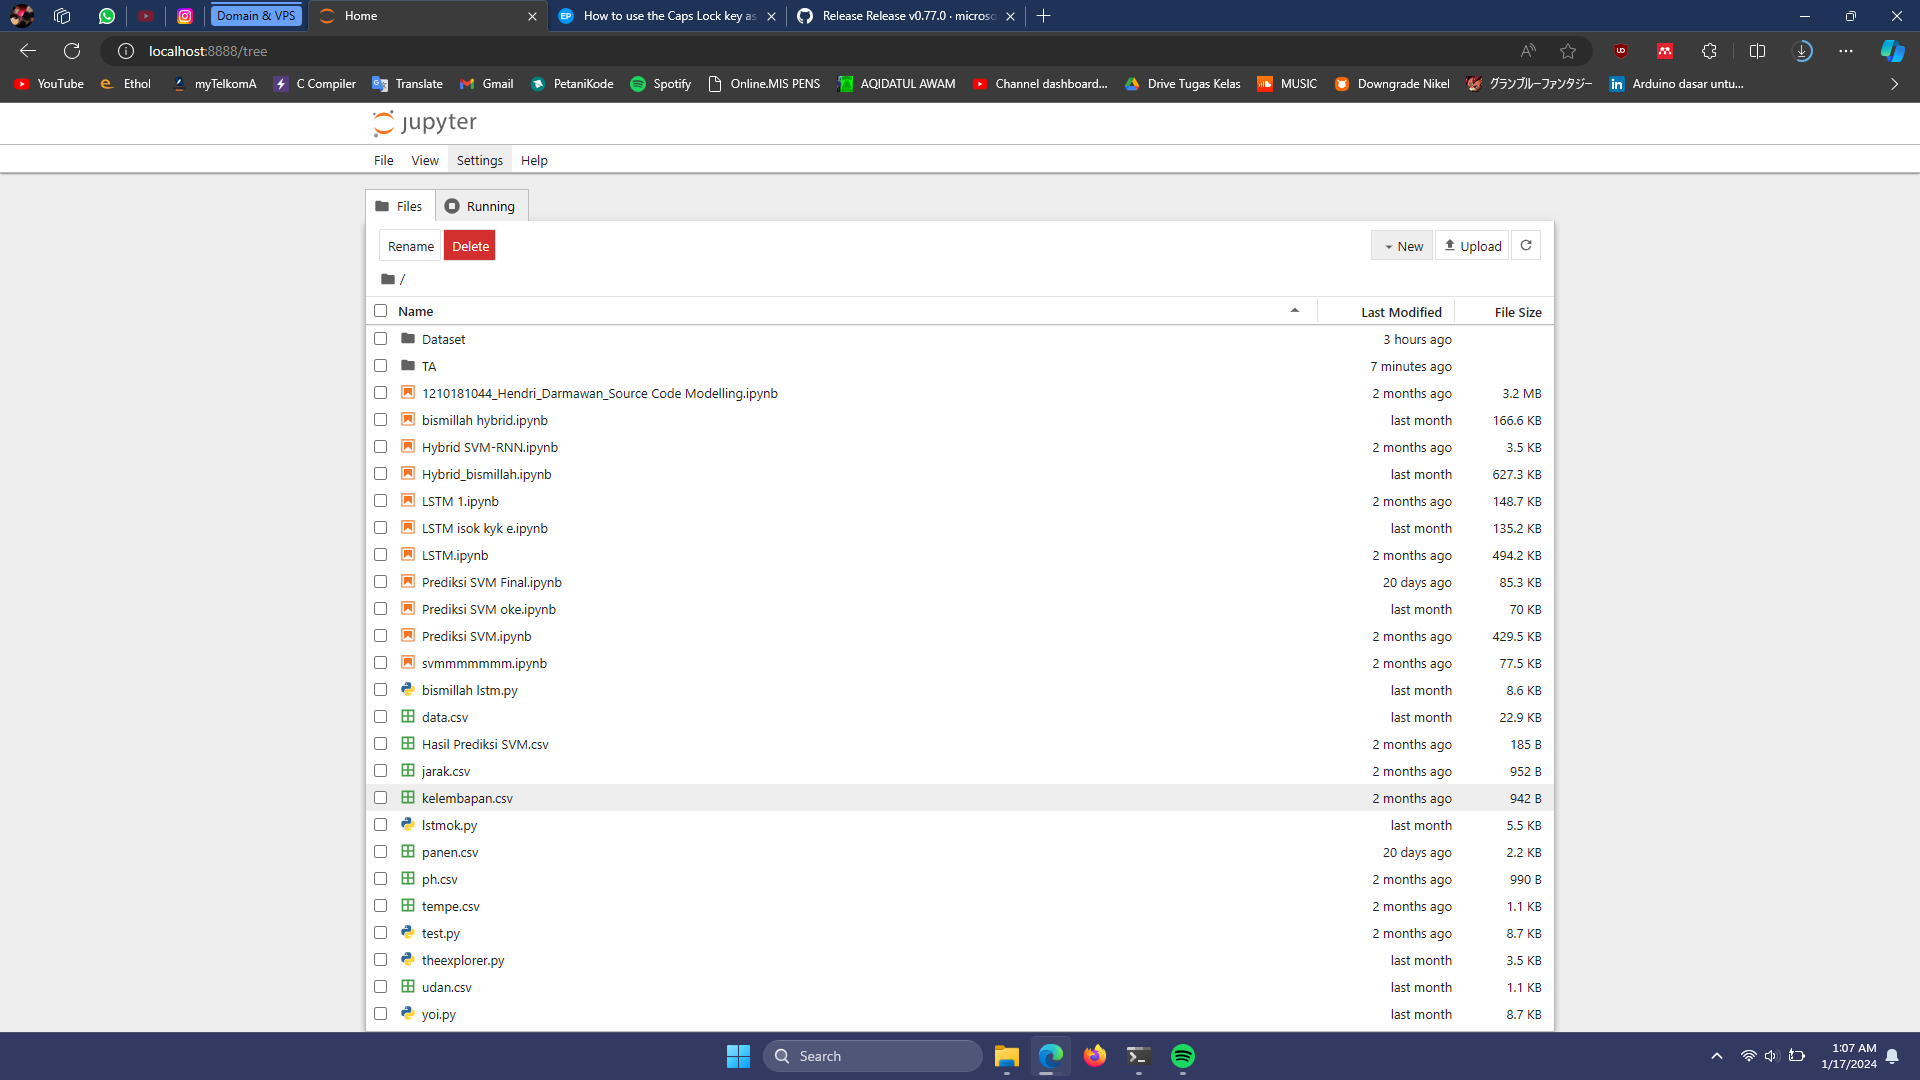Open the Settings menu

click(x=479, y=160)
